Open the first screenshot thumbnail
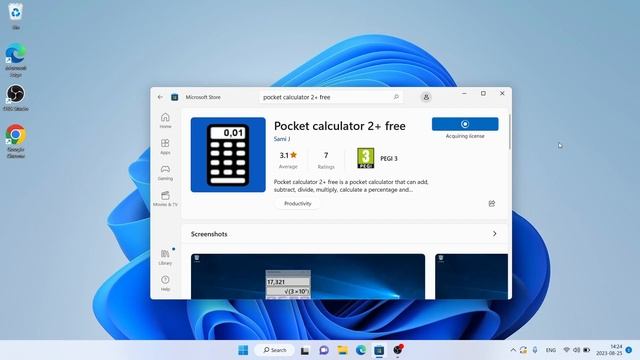This screenshot has width=640, height=360. [x=308, y=276]
